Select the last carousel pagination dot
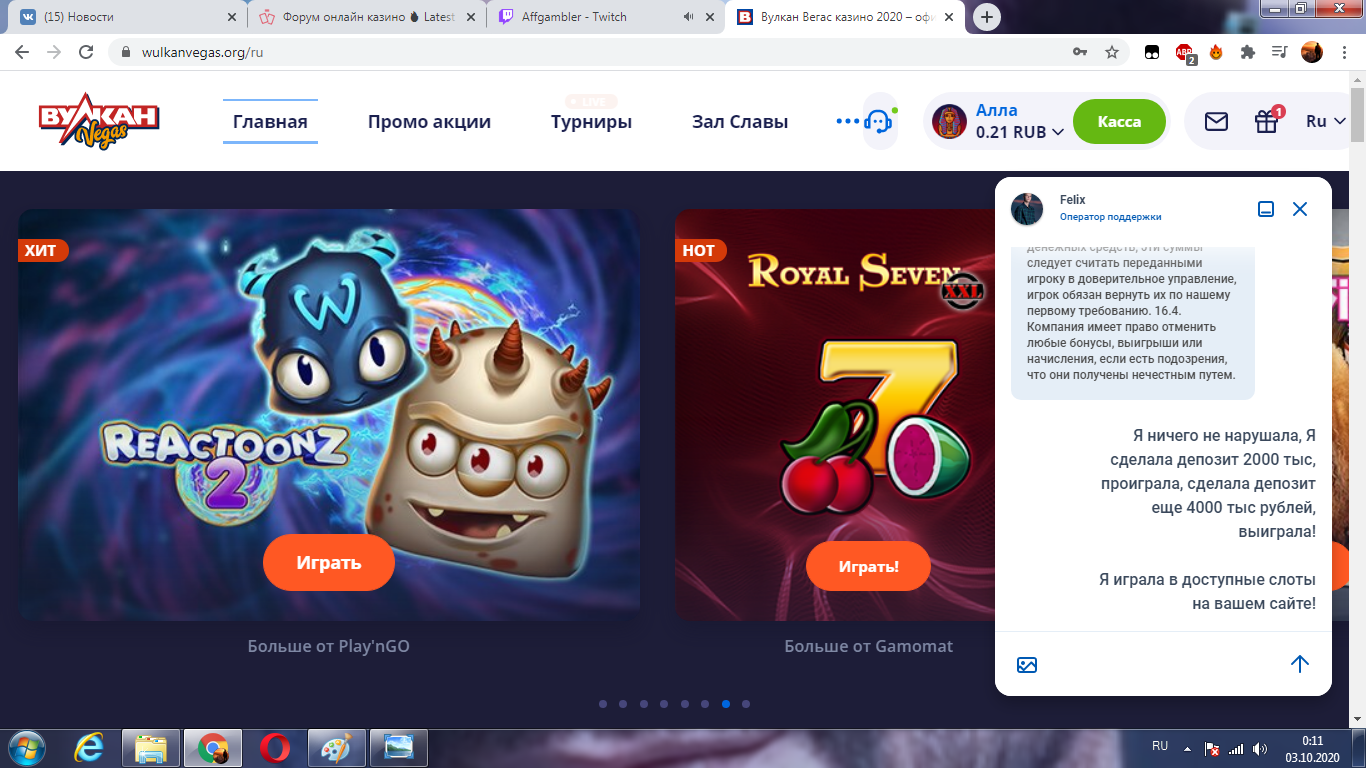 pyautogui.click(x=746, y=704)
